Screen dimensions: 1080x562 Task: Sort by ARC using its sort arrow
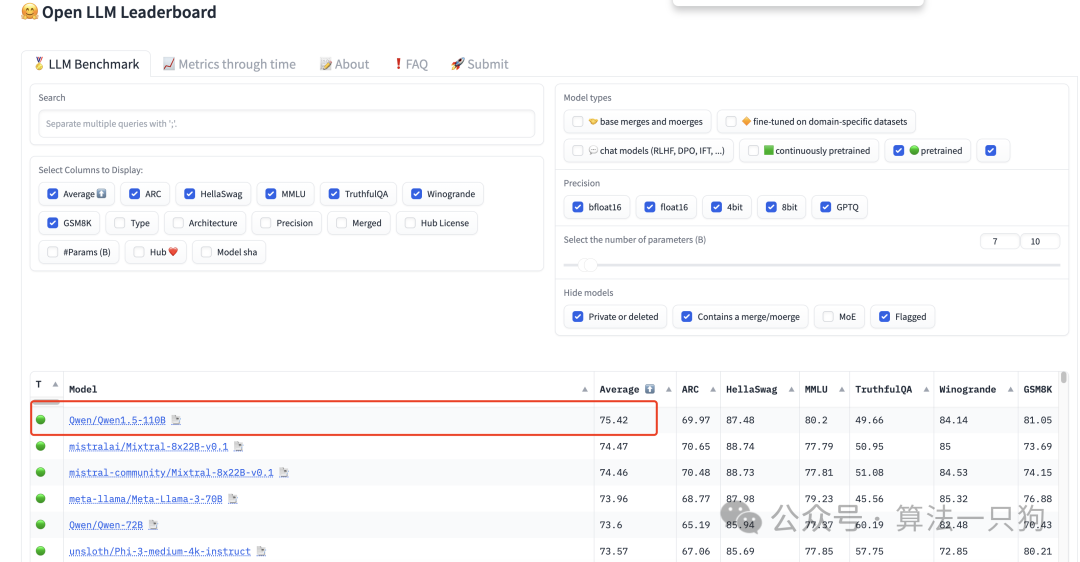tap(713, 390)
